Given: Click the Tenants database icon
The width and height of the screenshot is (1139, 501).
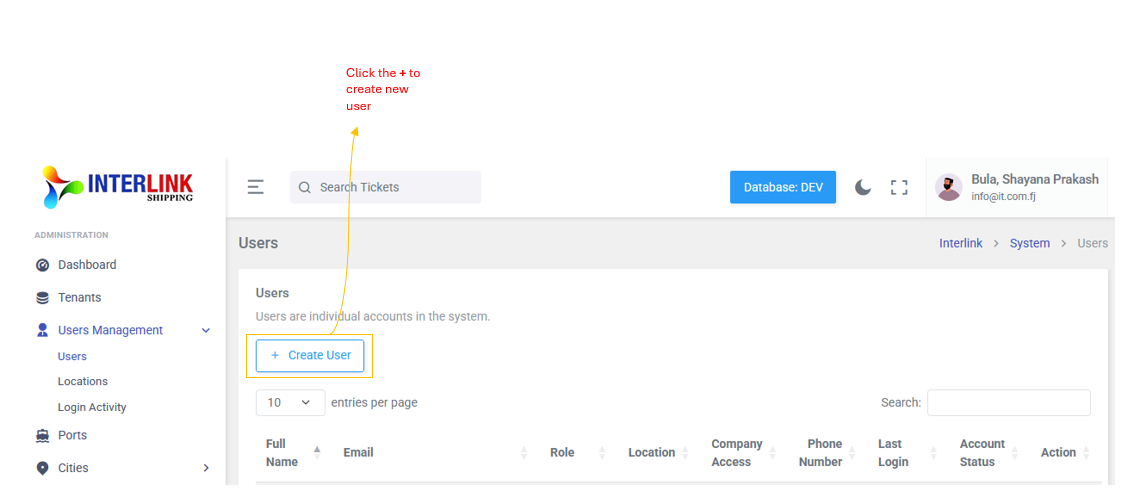Looking at the screenshot, I should [42, 298].
